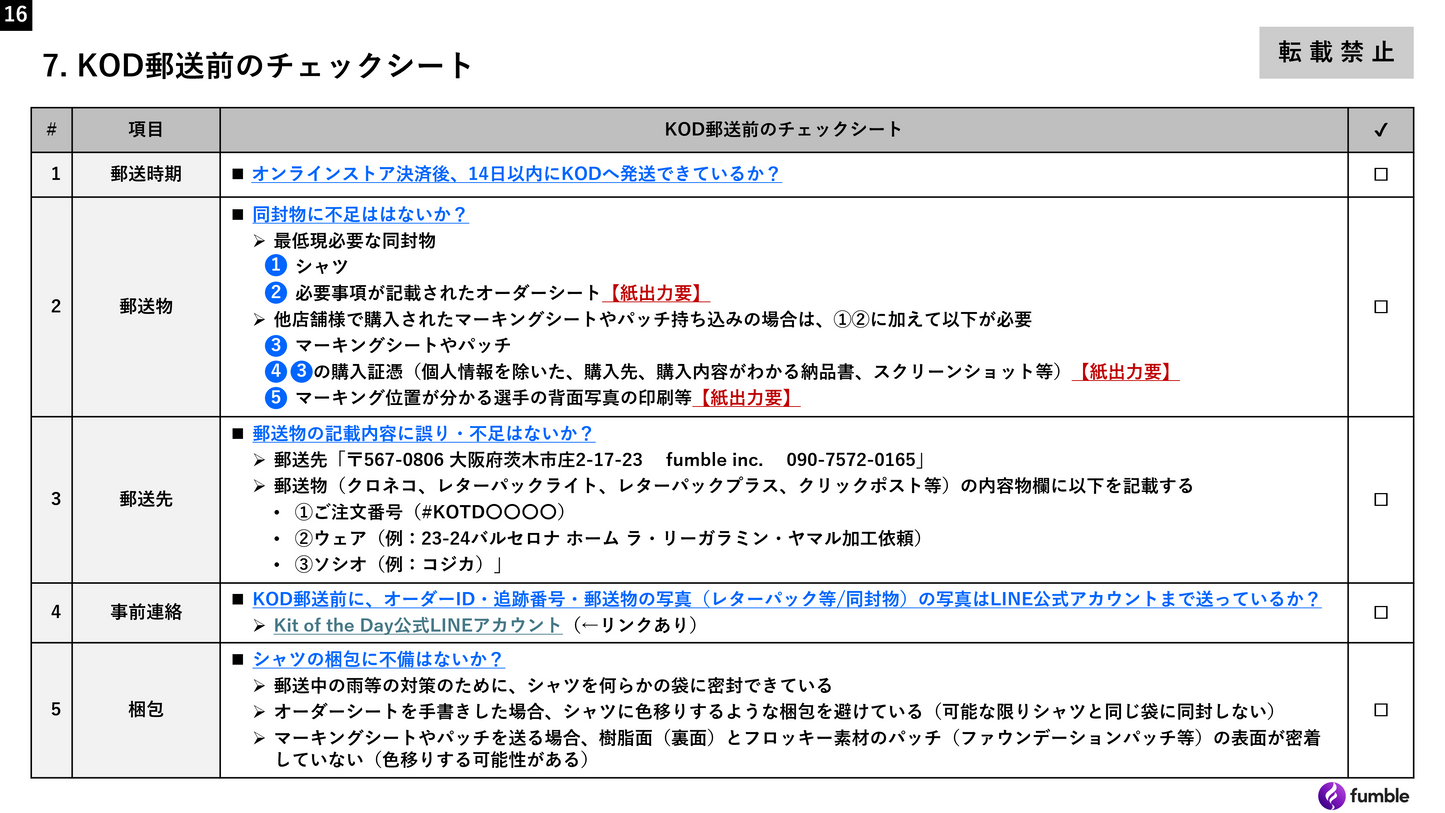Click the fumble wordmark text
The image size is (1445, 813).
pyautogui.click(x=1380, y=796)
